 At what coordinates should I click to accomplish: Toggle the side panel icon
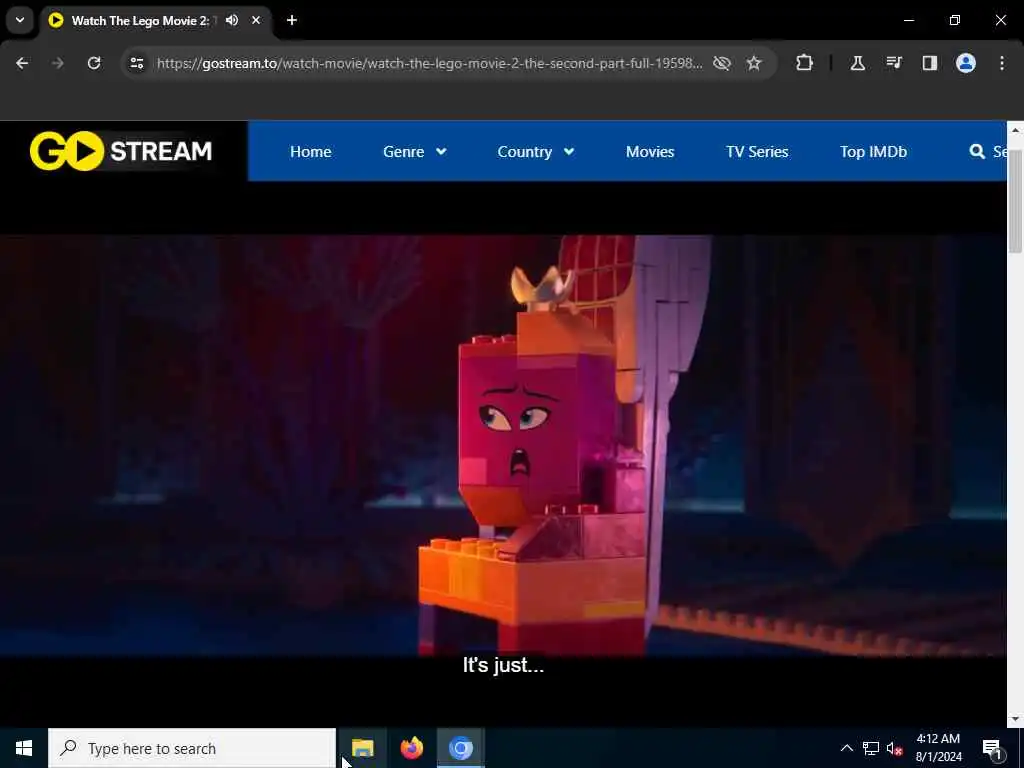point(930,63)
